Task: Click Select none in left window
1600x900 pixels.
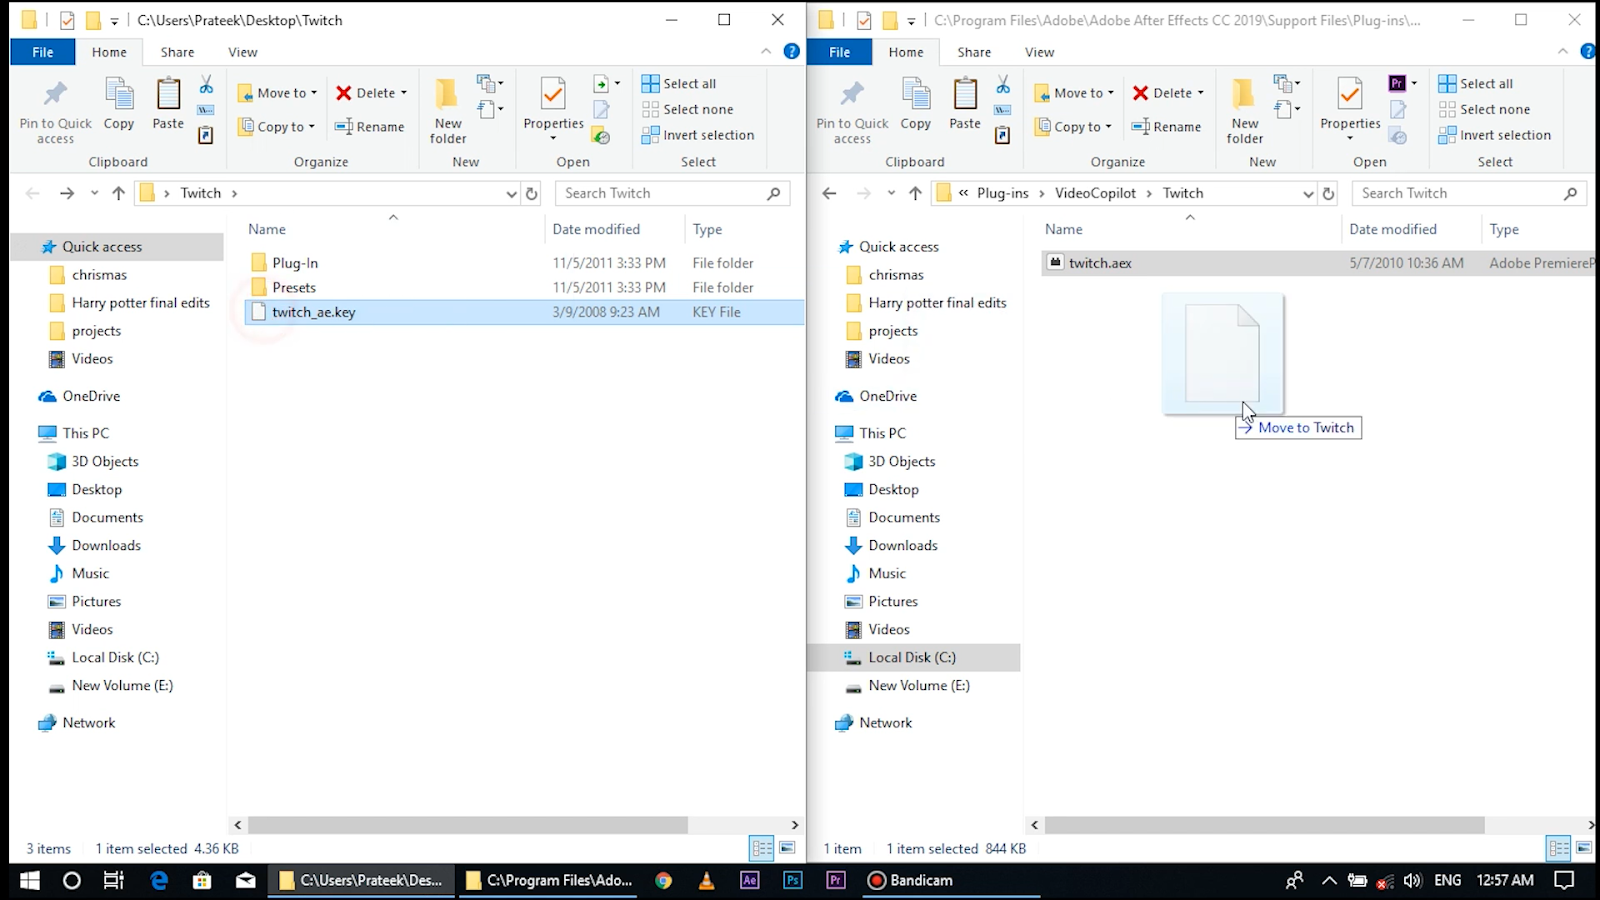Action: click(x=688, y=110)
